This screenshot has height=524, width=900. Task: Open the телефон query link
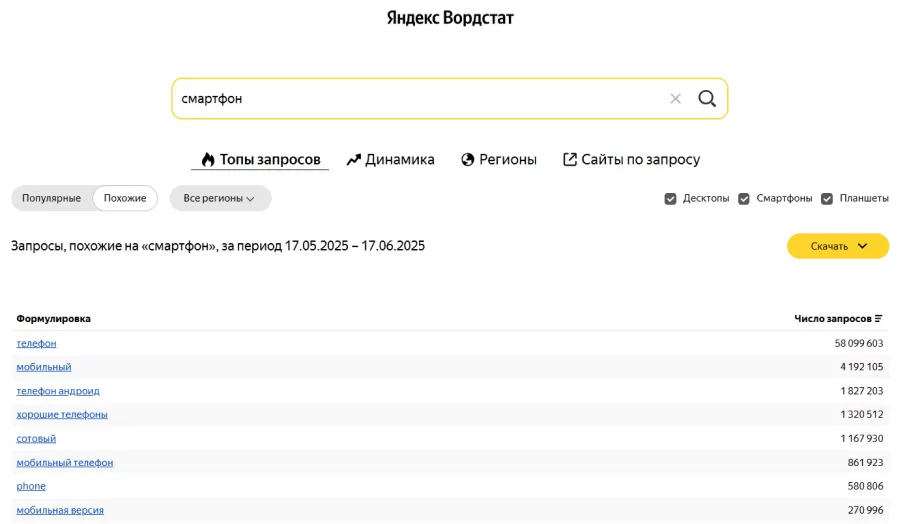coord(36,343)
